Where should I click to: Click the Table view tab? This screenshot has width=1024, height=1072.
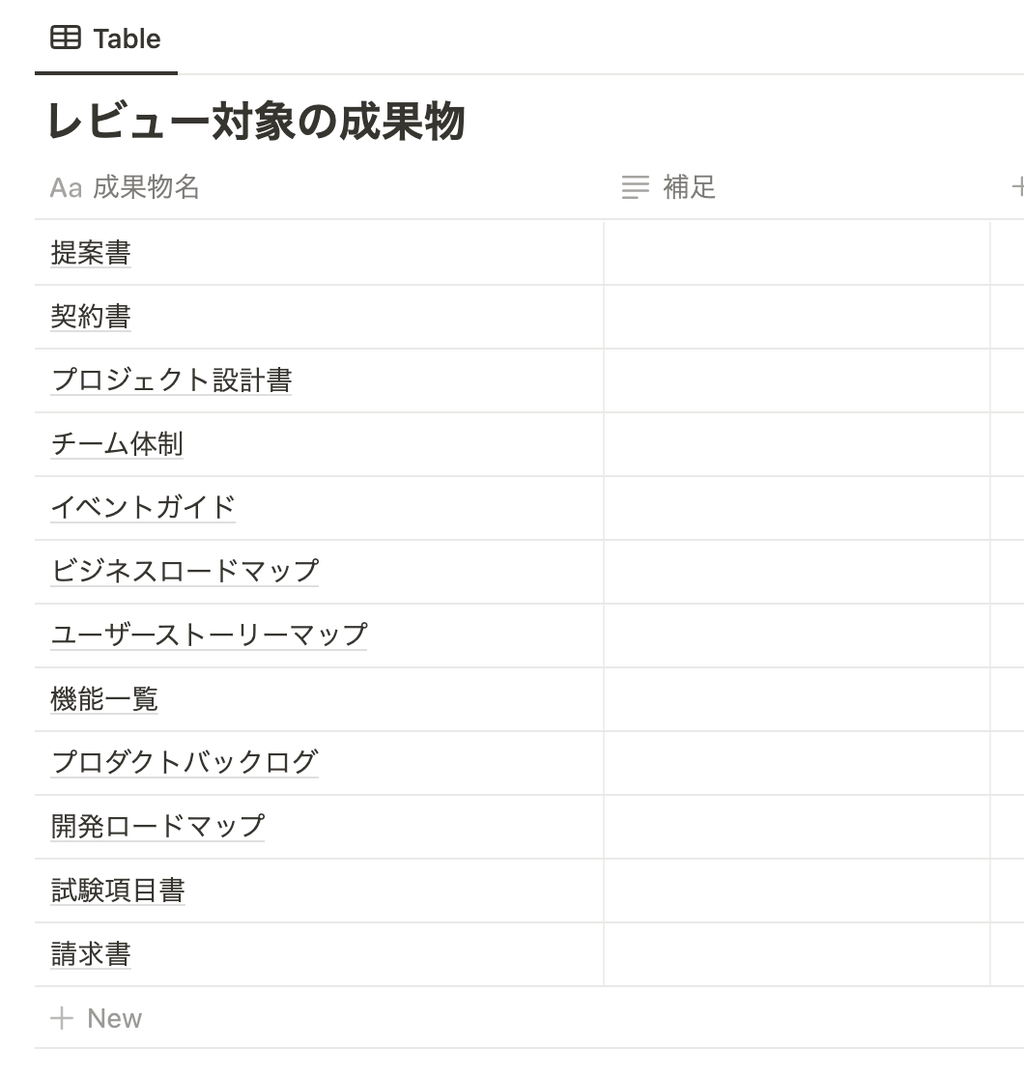pyautogui.click(x=106, y=39)
